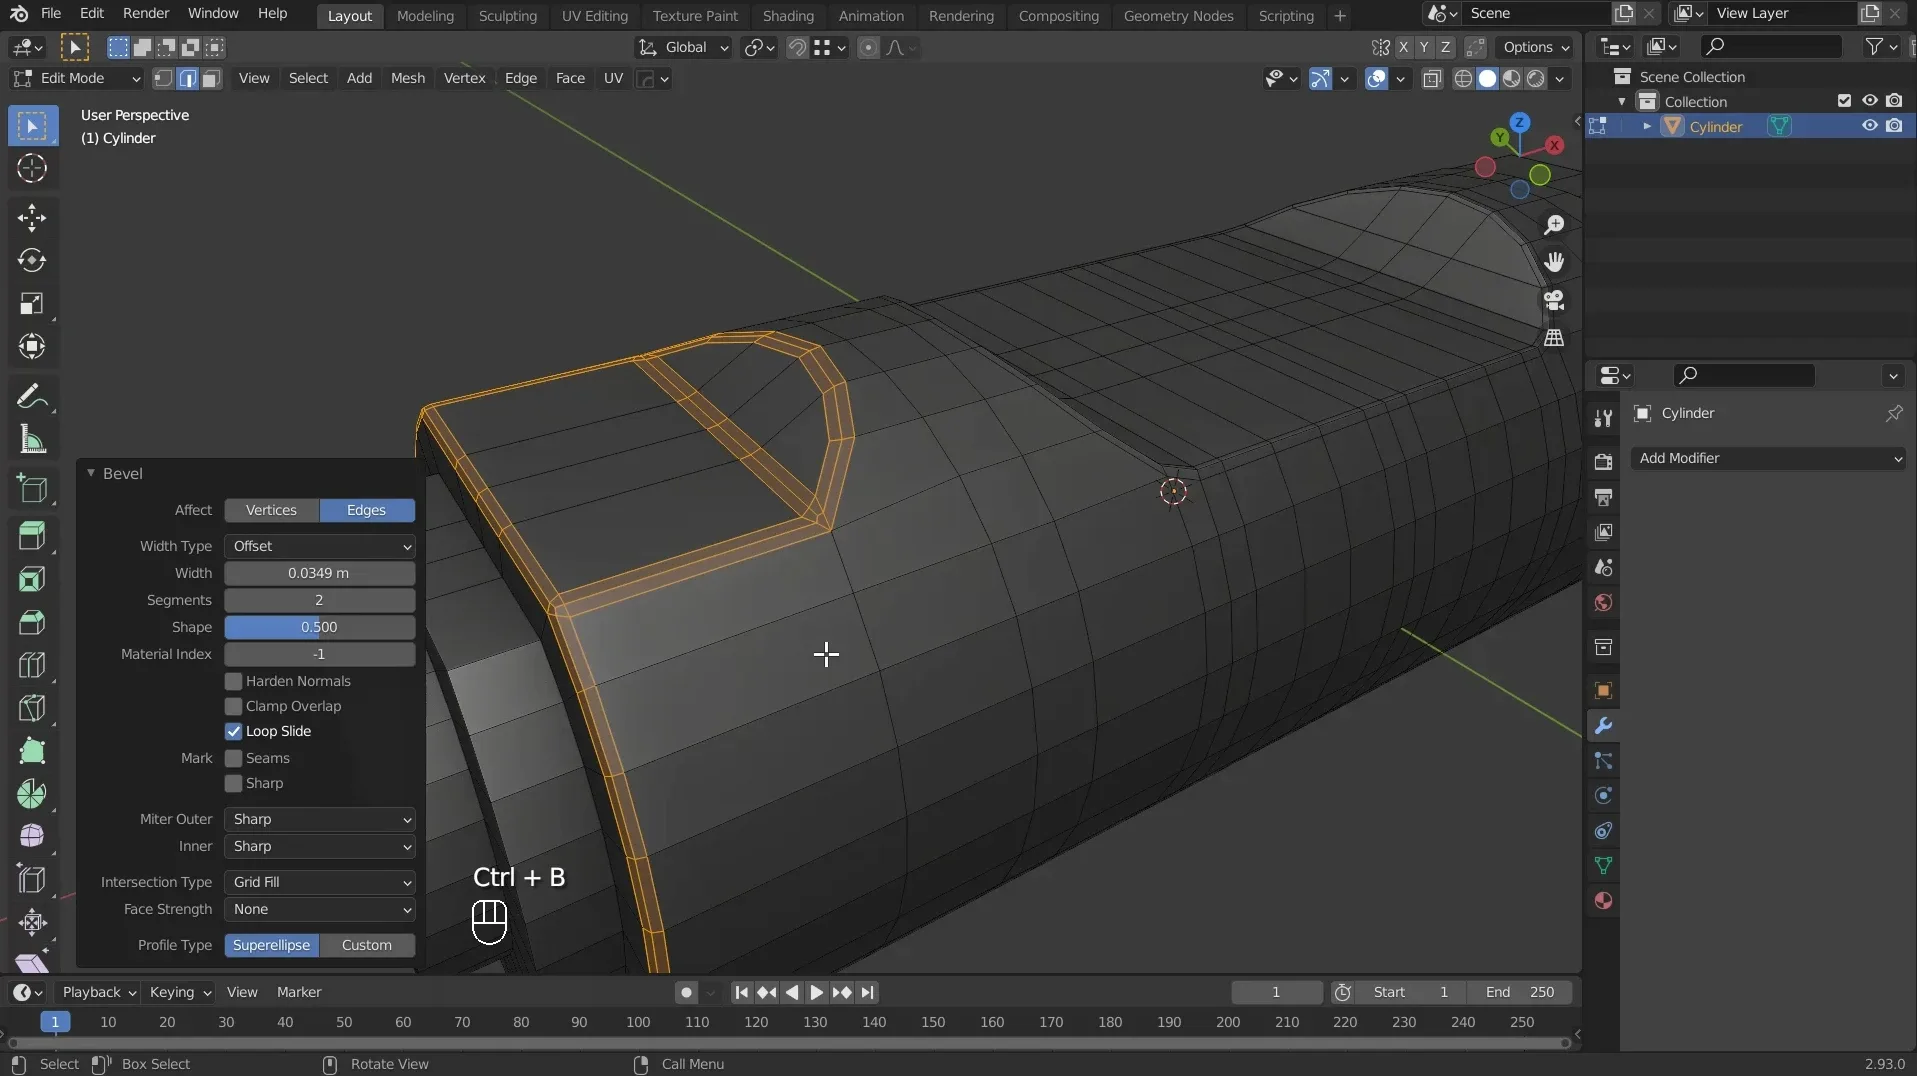The height and width of the screenshot is (1076, 1917).
Task: Open the Width Type dropdown
Action: point(319,546)
